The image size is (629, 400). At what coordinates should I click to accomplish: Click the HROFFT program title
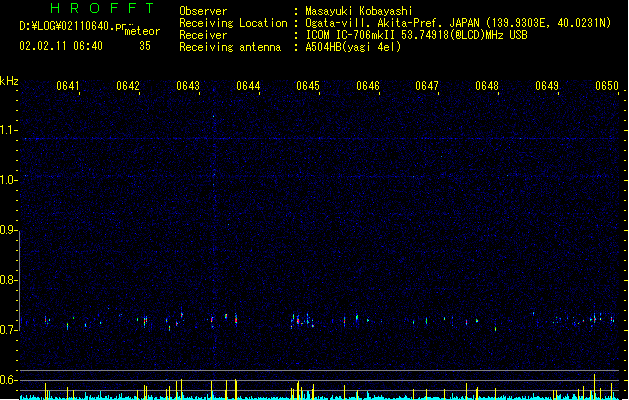click(103, 8)
